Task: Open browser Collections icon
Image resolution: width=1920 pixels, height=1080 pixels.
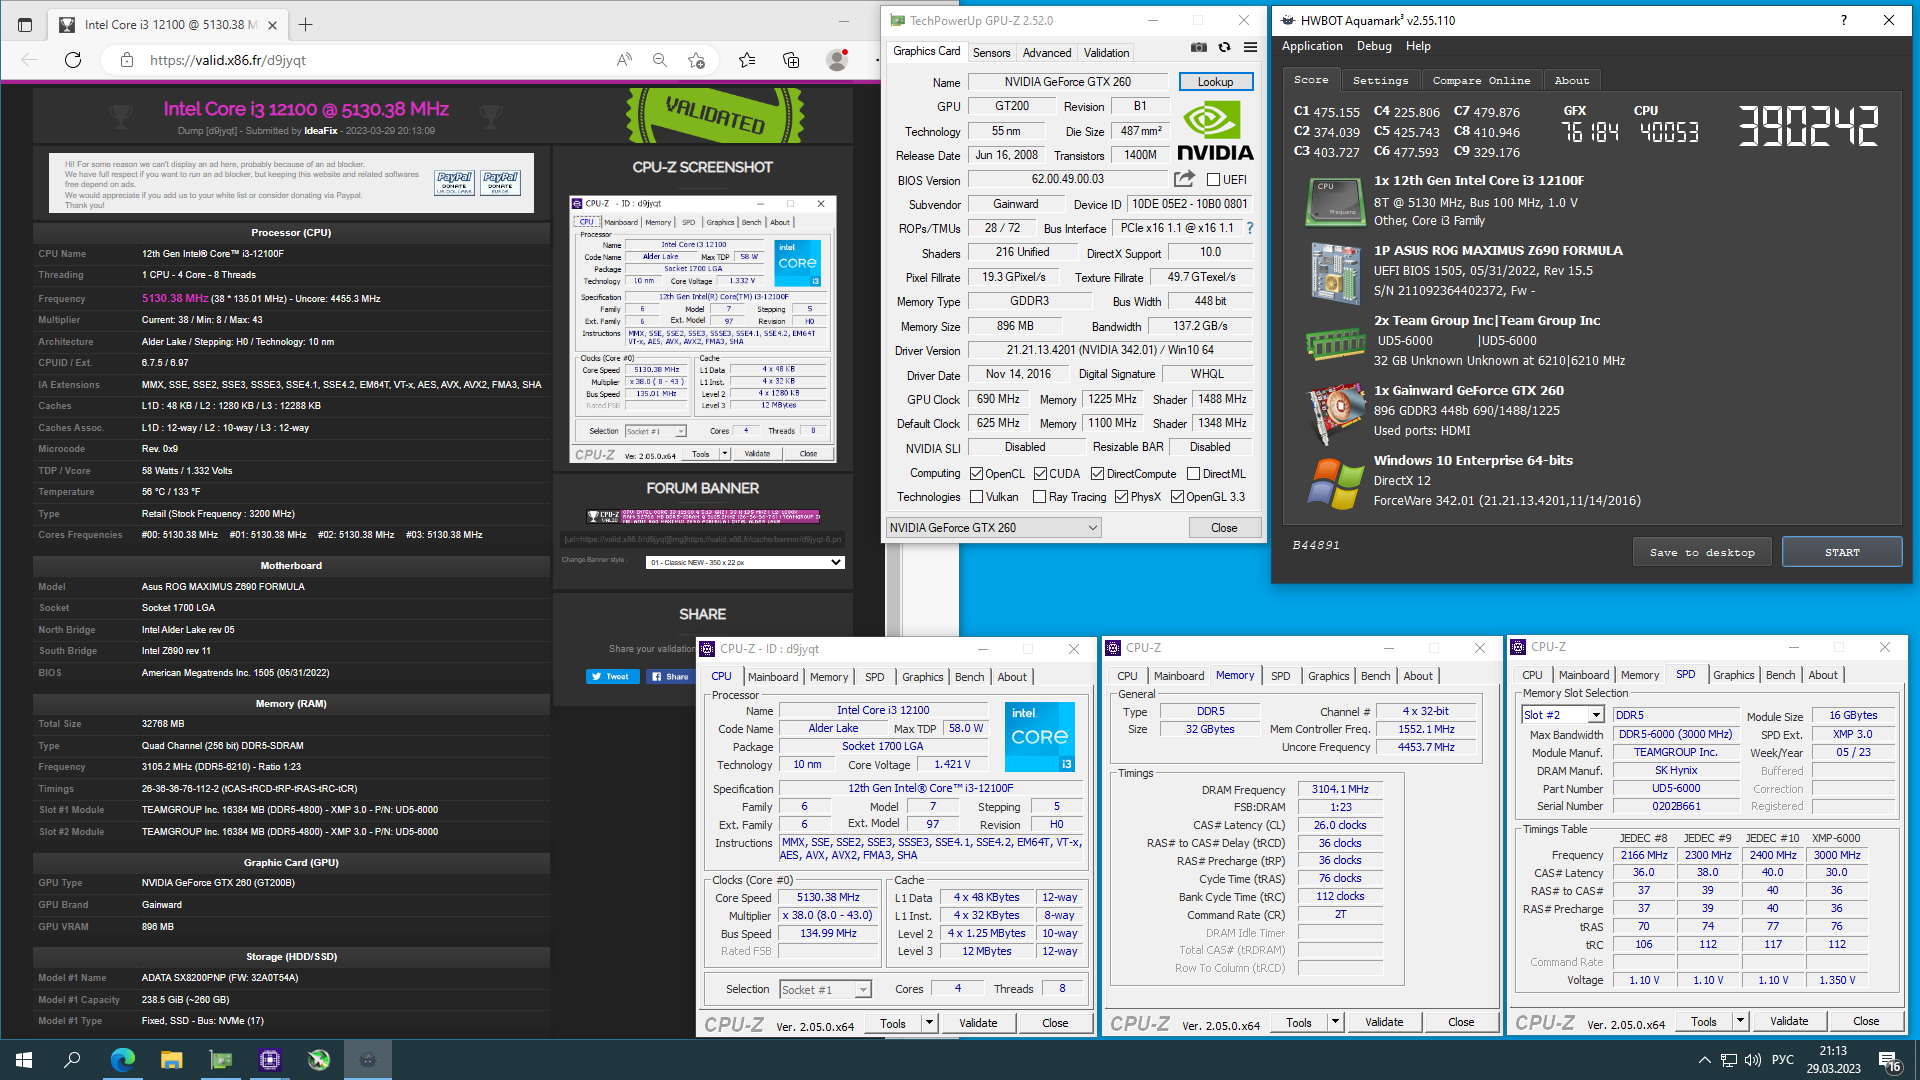Action: (x=791, y=60)
